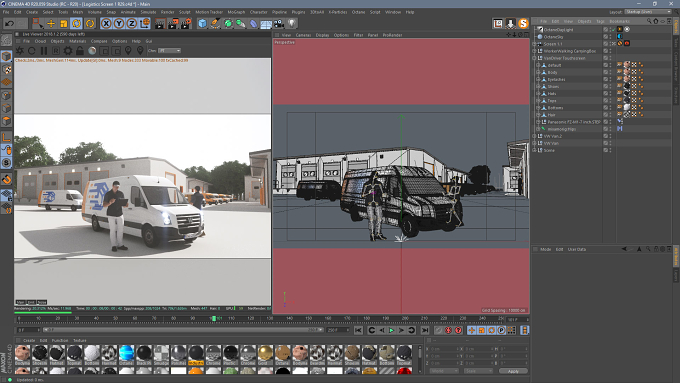Toggle Y axis lock
Viewport: 680px width, 383px height.
pyautogui.click(x=119, y=23)
